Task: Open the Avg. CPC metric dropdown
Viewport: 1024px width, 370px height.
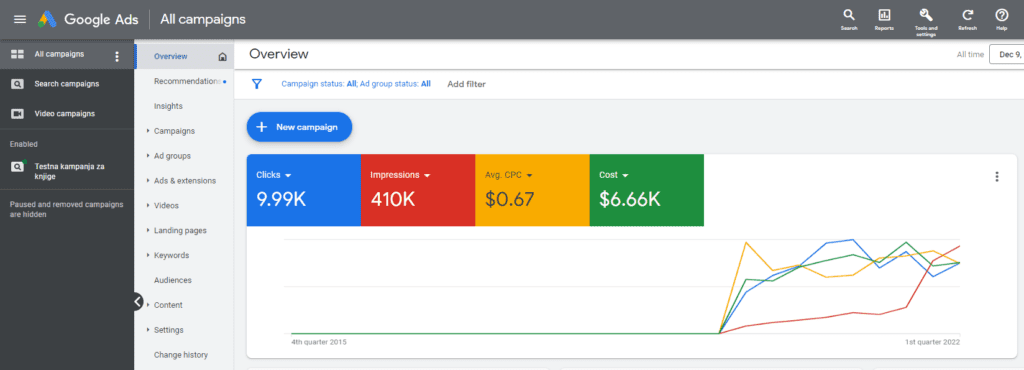Action: tap(530, 176)
